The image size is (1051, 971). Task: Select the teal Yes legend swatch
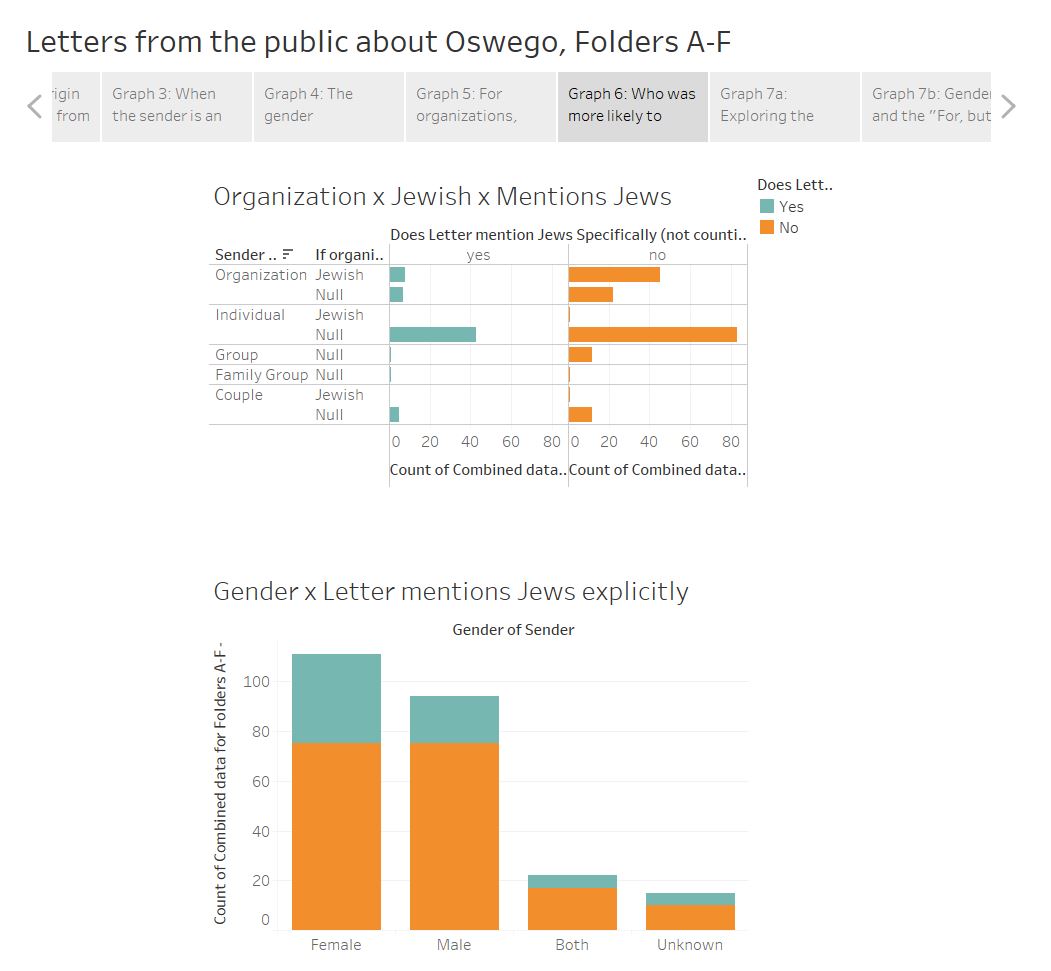click(767, 207)
